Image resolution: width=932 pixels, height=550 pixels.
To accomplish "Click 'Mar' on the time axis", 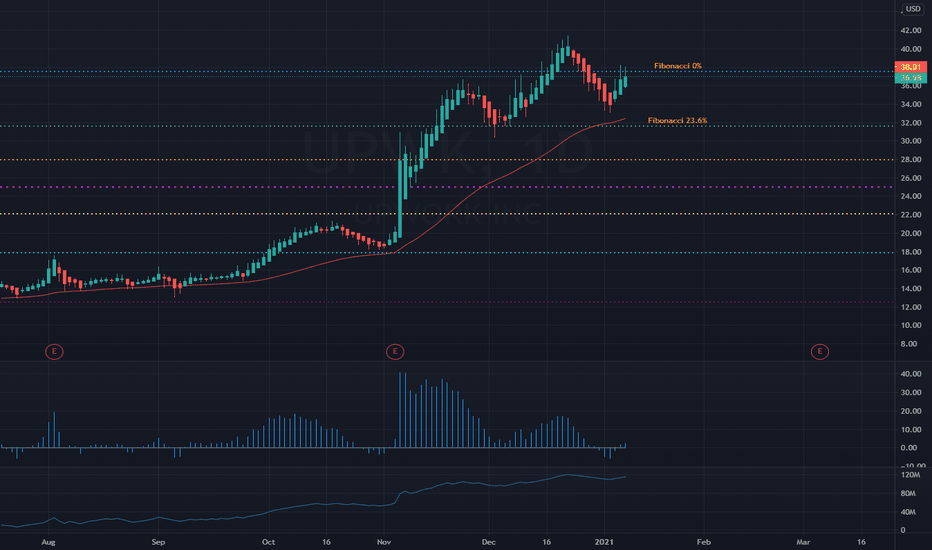I will click(x=803, y=542).
